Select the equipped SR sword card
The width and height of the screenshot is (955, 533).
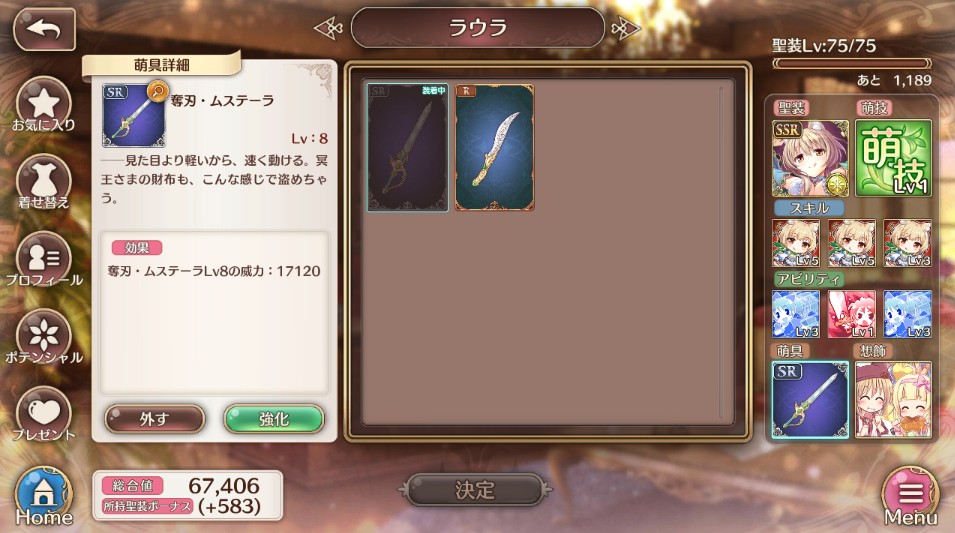[x=407, y=147]
